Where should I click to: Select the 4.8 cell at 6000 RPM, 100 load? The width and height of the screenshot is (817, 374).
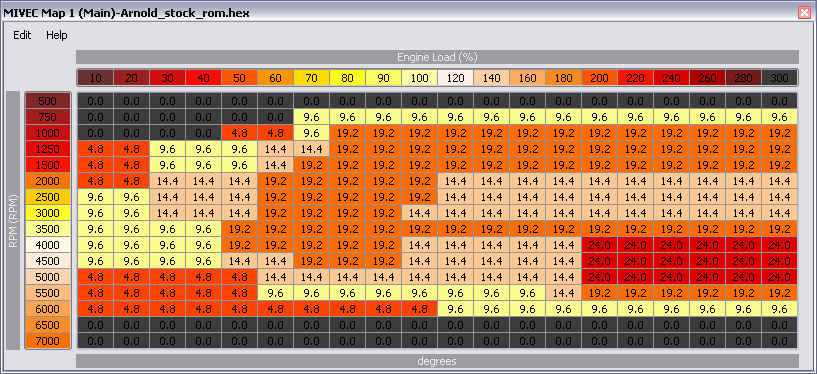tap(419, 309)
